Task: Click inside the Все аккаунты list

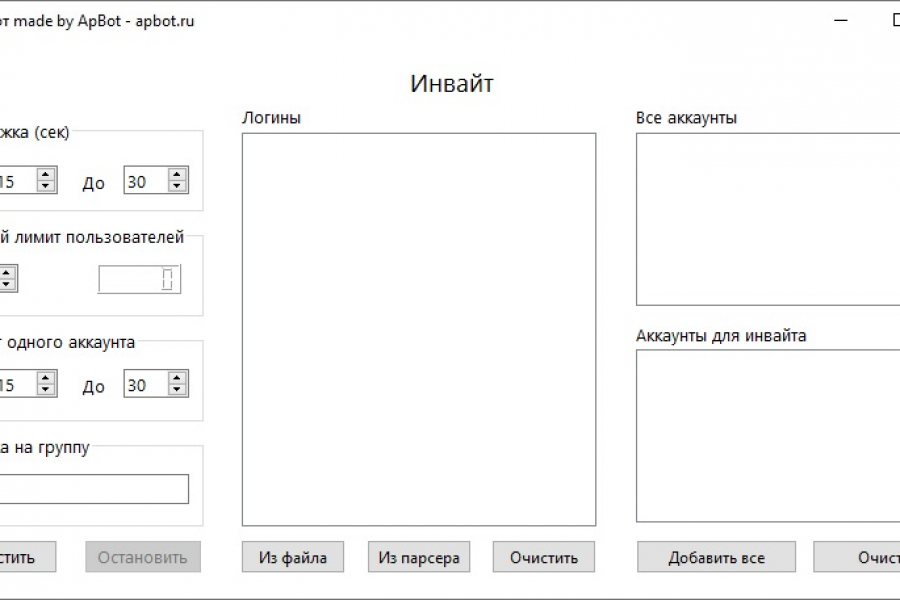Action: click(x=767, y=219)
